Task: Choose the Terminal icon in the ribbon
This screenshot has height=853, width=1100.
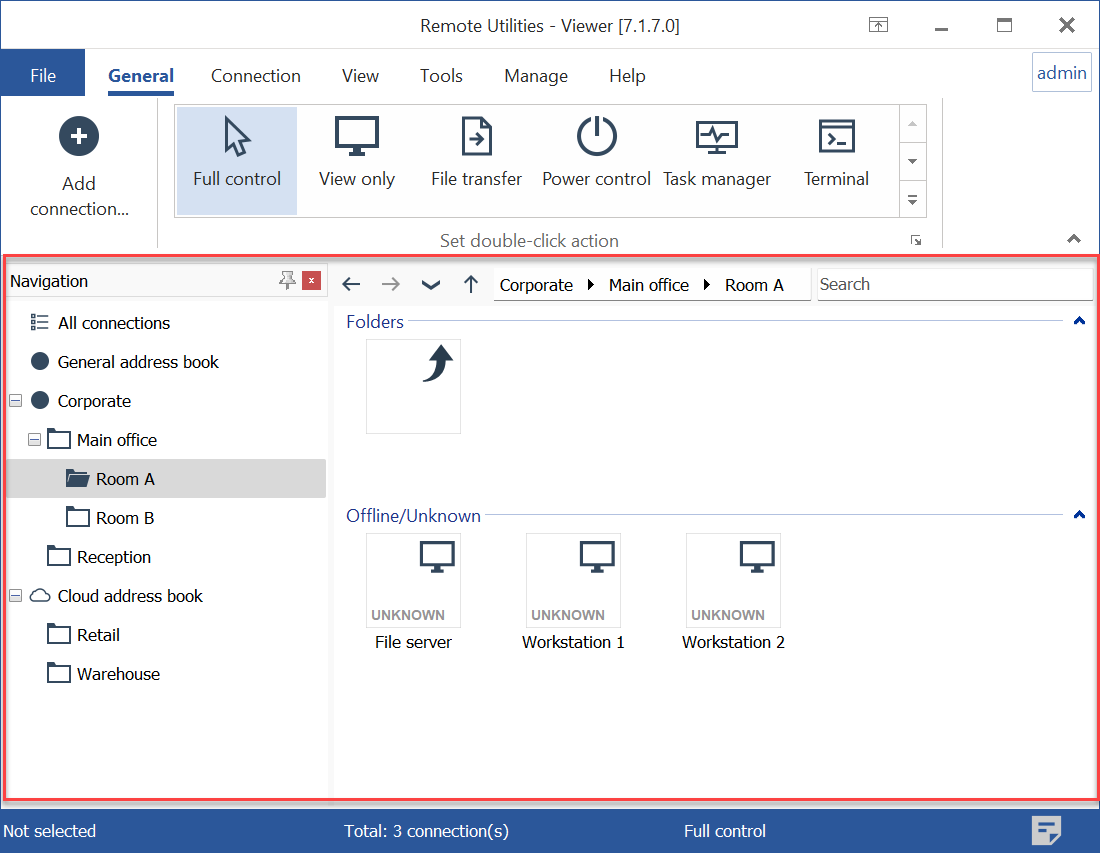Action: (x=836, y=137)
